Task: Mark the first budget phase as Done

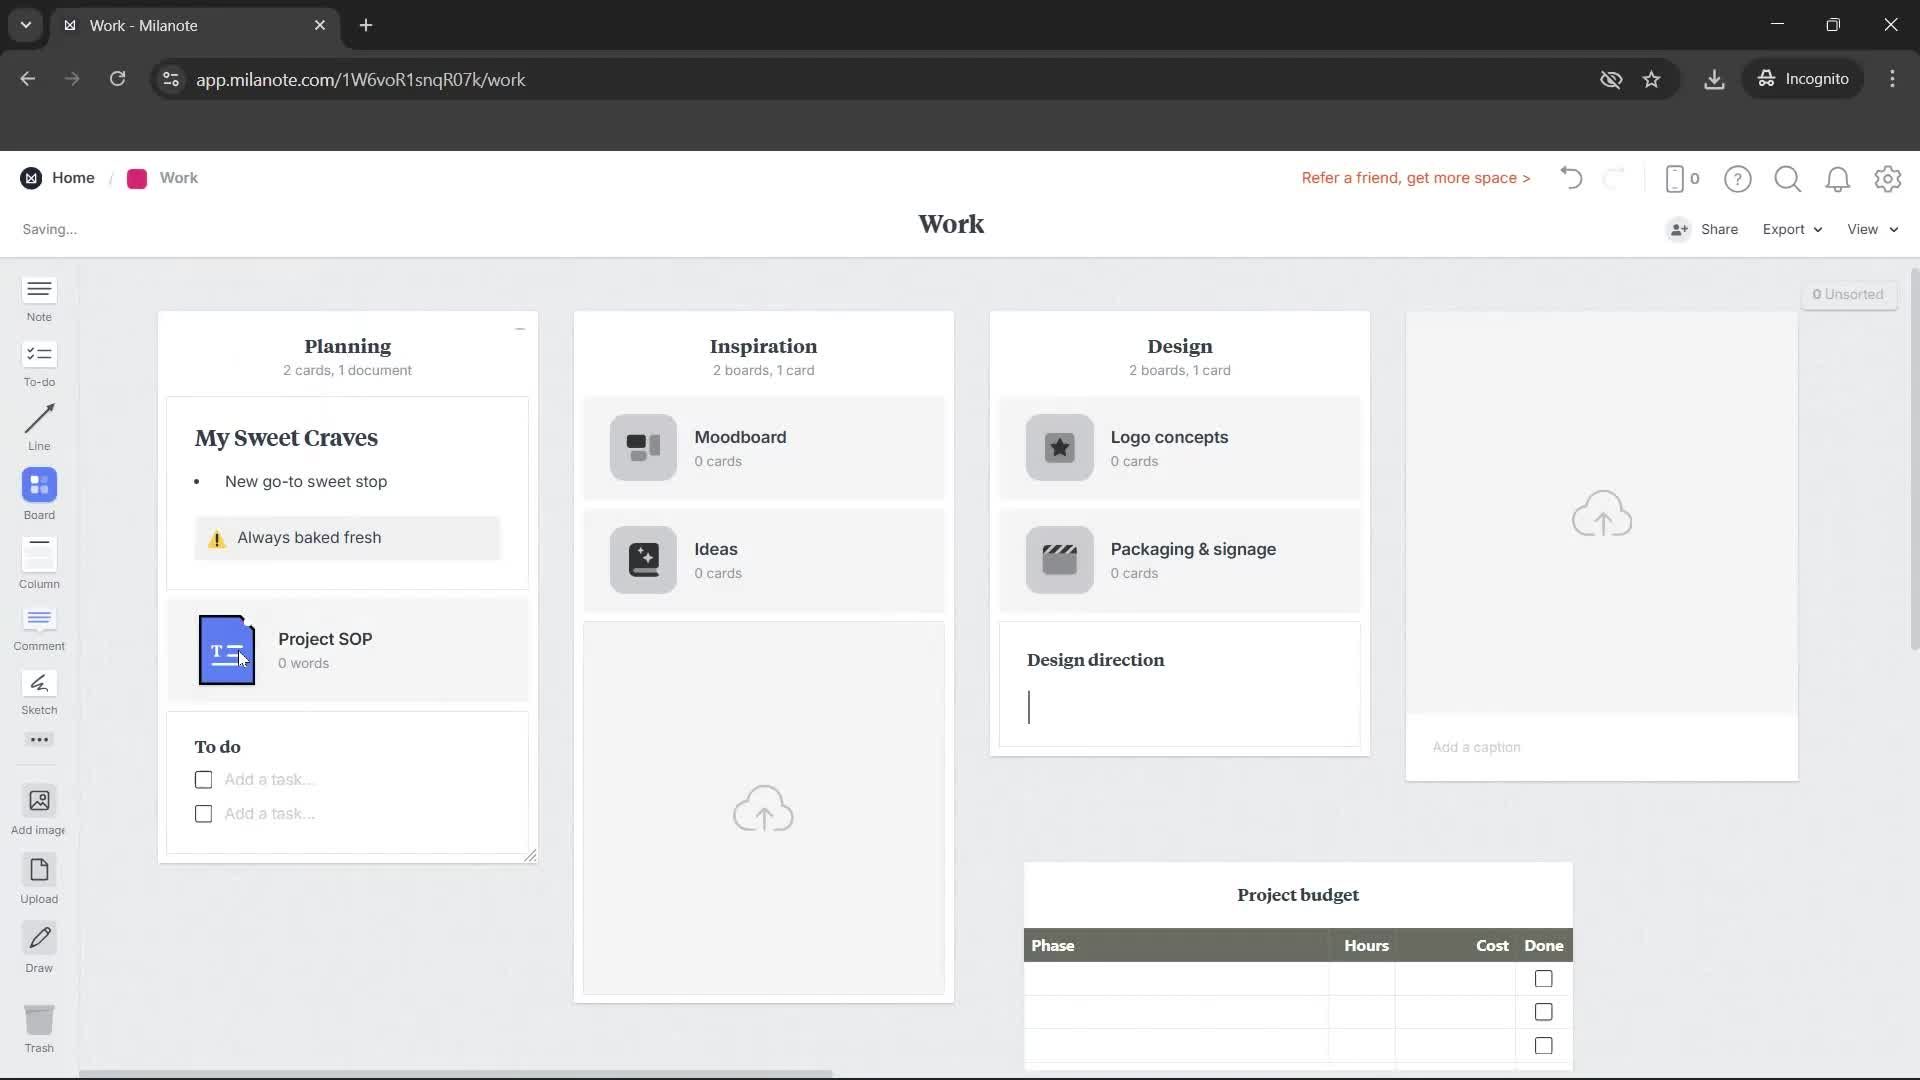Action: pyautogui.click(x=1543, y=978)
